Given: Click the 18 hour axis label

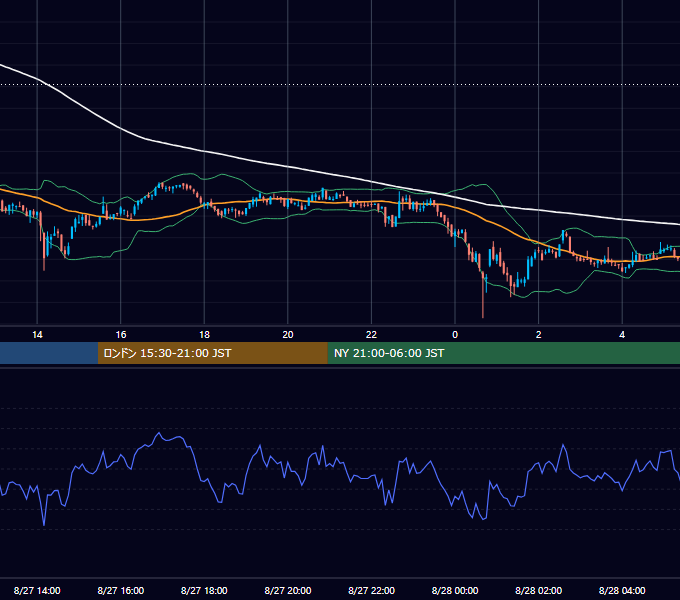Looking at the screenshot, I should (204, 335).
